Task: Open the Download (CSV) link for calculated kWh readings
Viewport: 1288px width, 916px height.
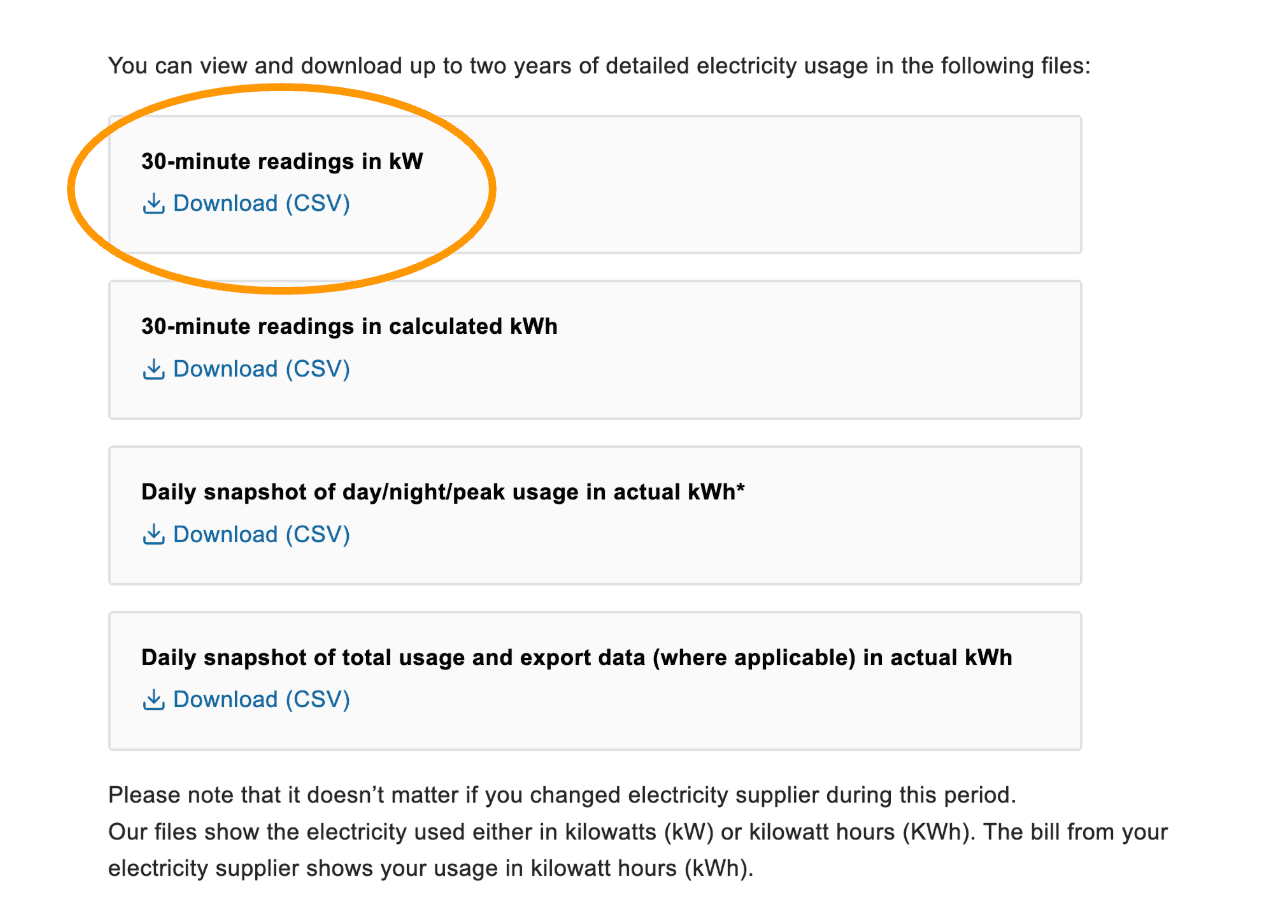Action: pyautogui.click(x=261, y=369)
